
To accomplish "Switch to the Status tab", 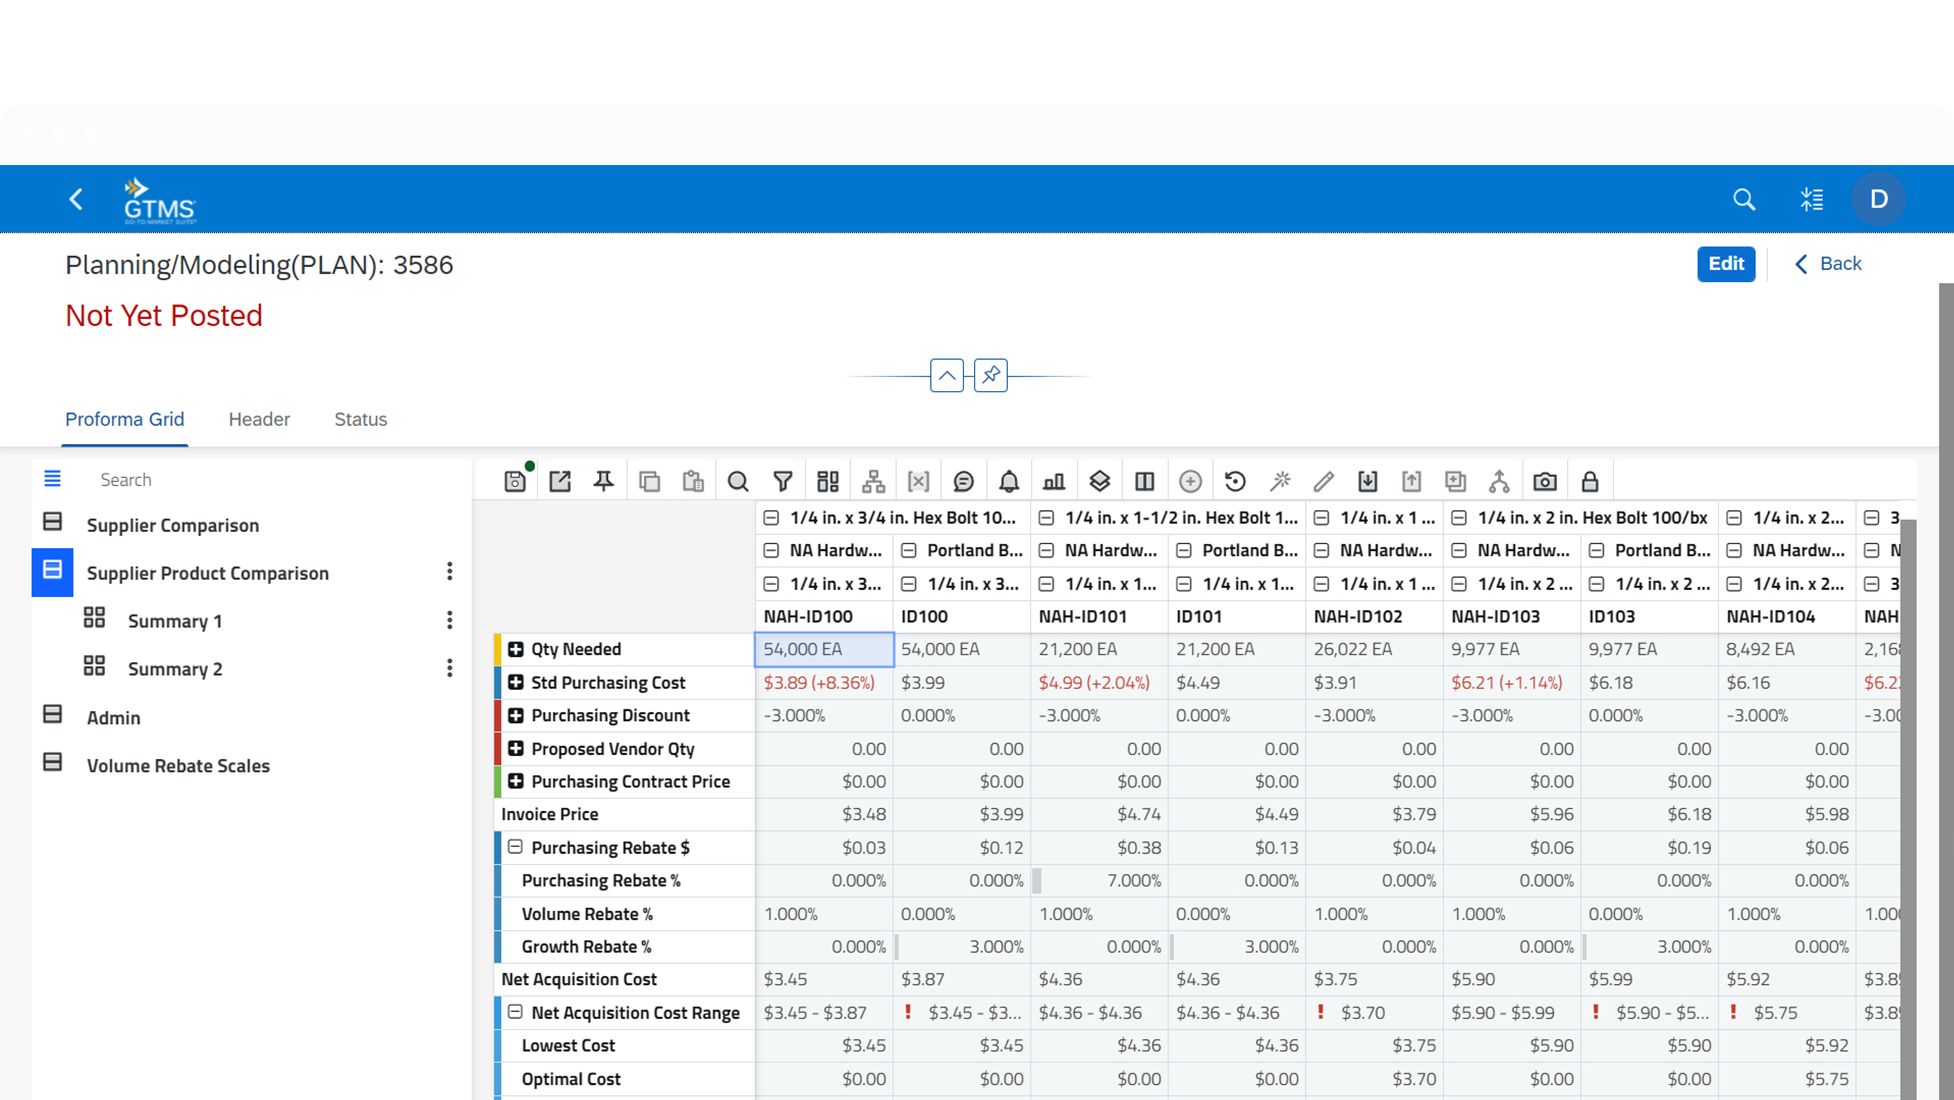I will 360,419.
